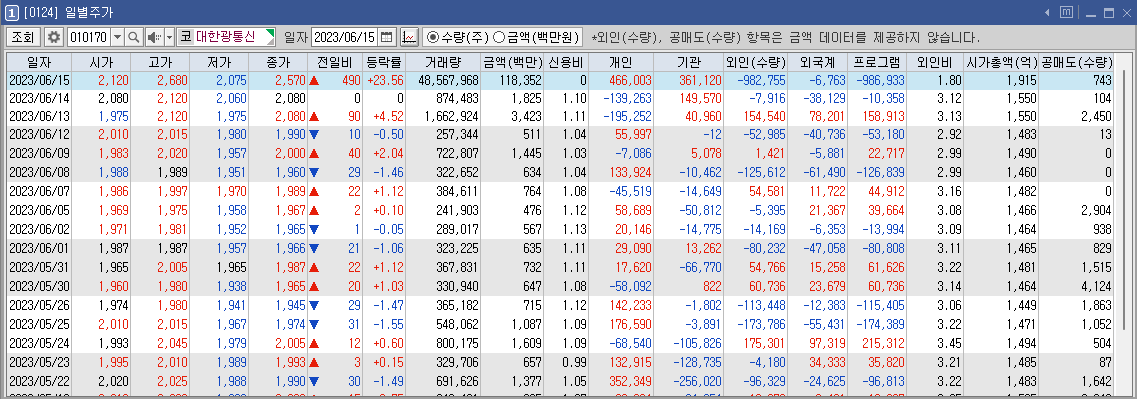Click the 개인 column header

[621, 62]
